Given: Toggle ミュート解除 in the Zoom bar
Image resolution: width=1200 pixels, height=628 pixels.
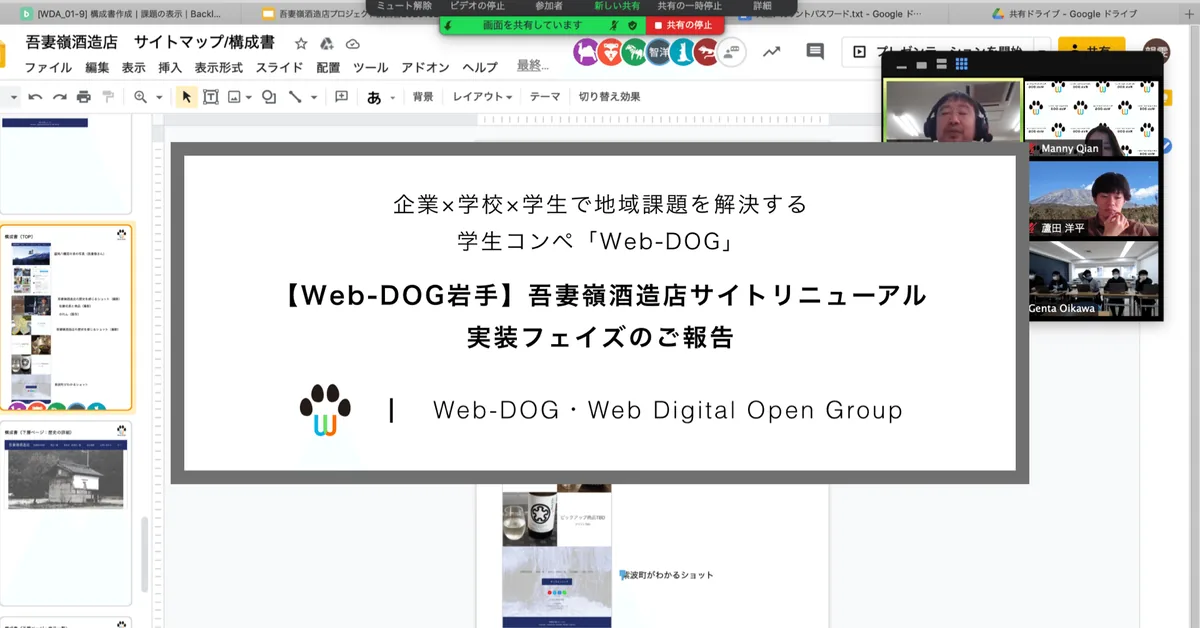Looking at the screenshot, I should coord(404,6).
